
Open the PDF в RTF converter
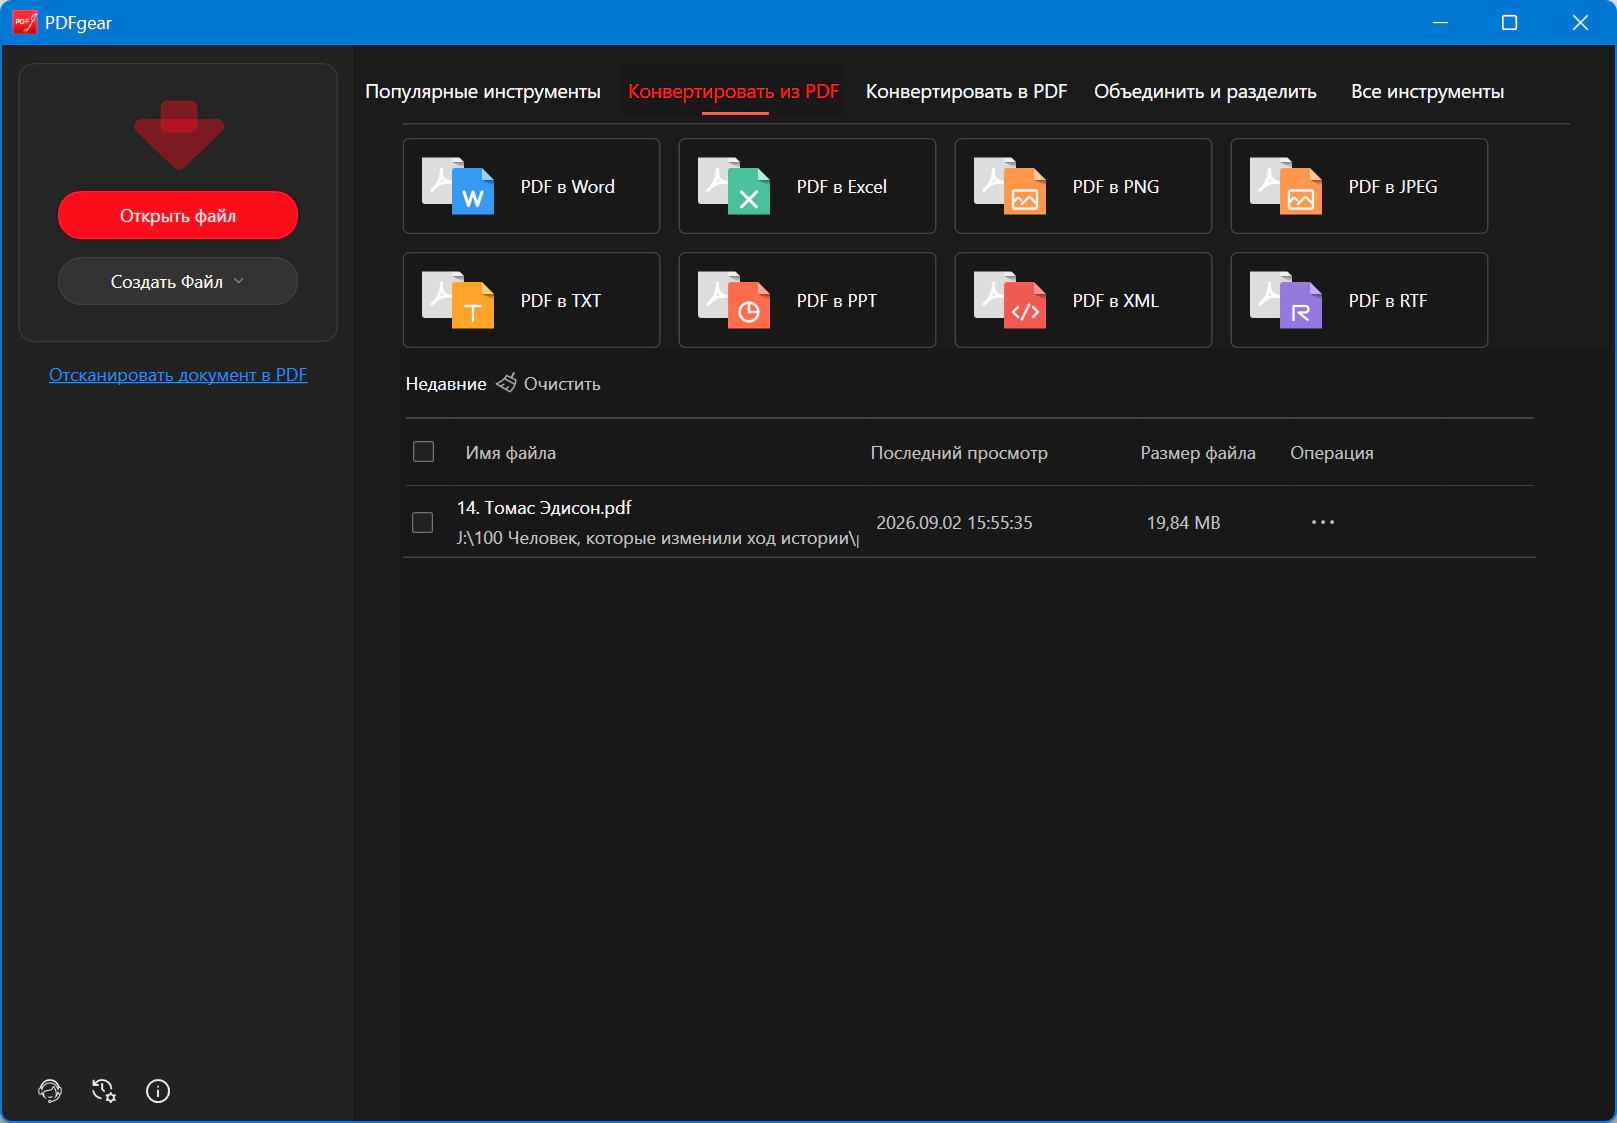pos(1359,300)
